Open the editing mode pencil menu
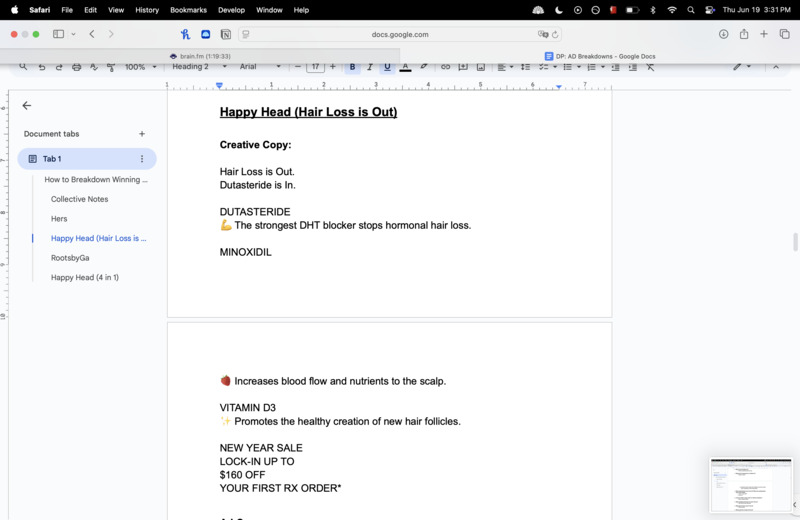Image resolution: width=800 pixels, height=520 pixels. pyautogui.click(x=742, y=67)
